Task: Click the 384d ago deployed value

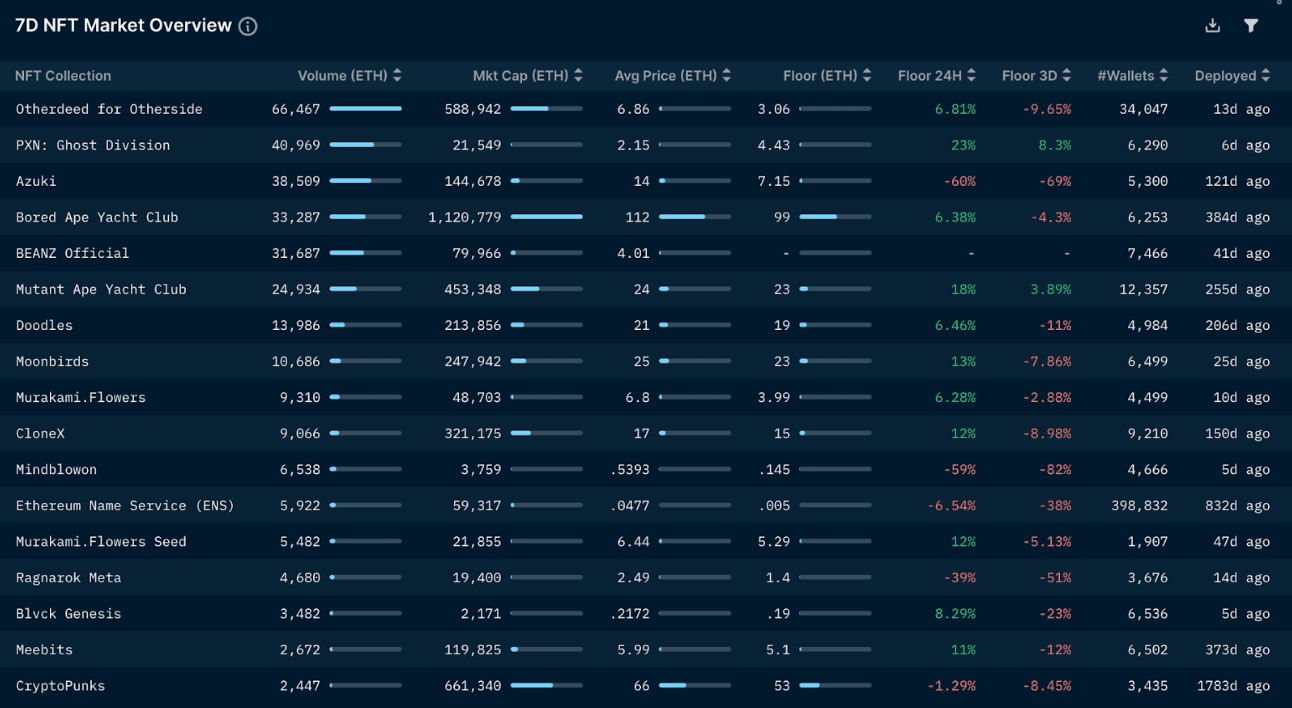Action: pyautogui.click(x=1237, y=217)
